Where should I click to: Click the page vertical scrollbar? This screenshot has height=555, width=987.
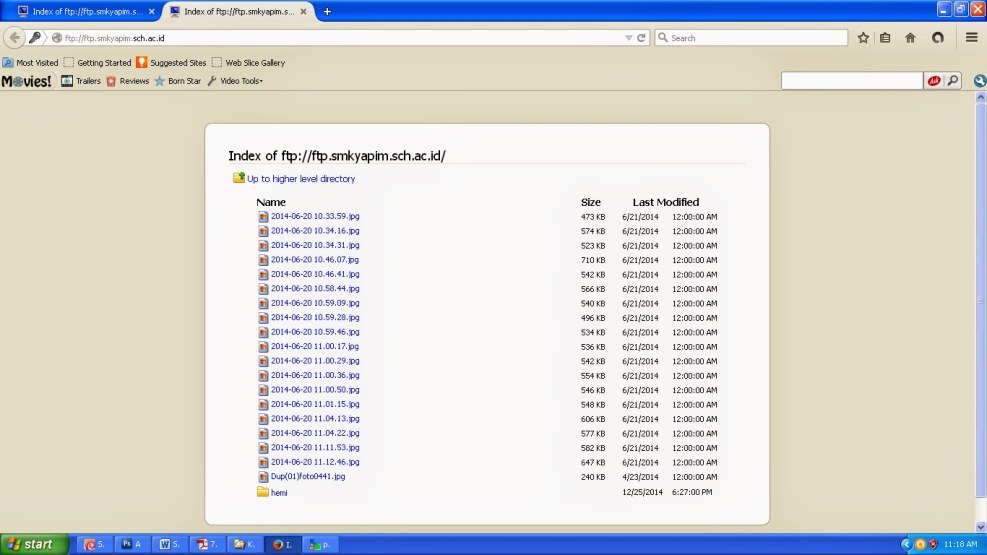point(981,300)
